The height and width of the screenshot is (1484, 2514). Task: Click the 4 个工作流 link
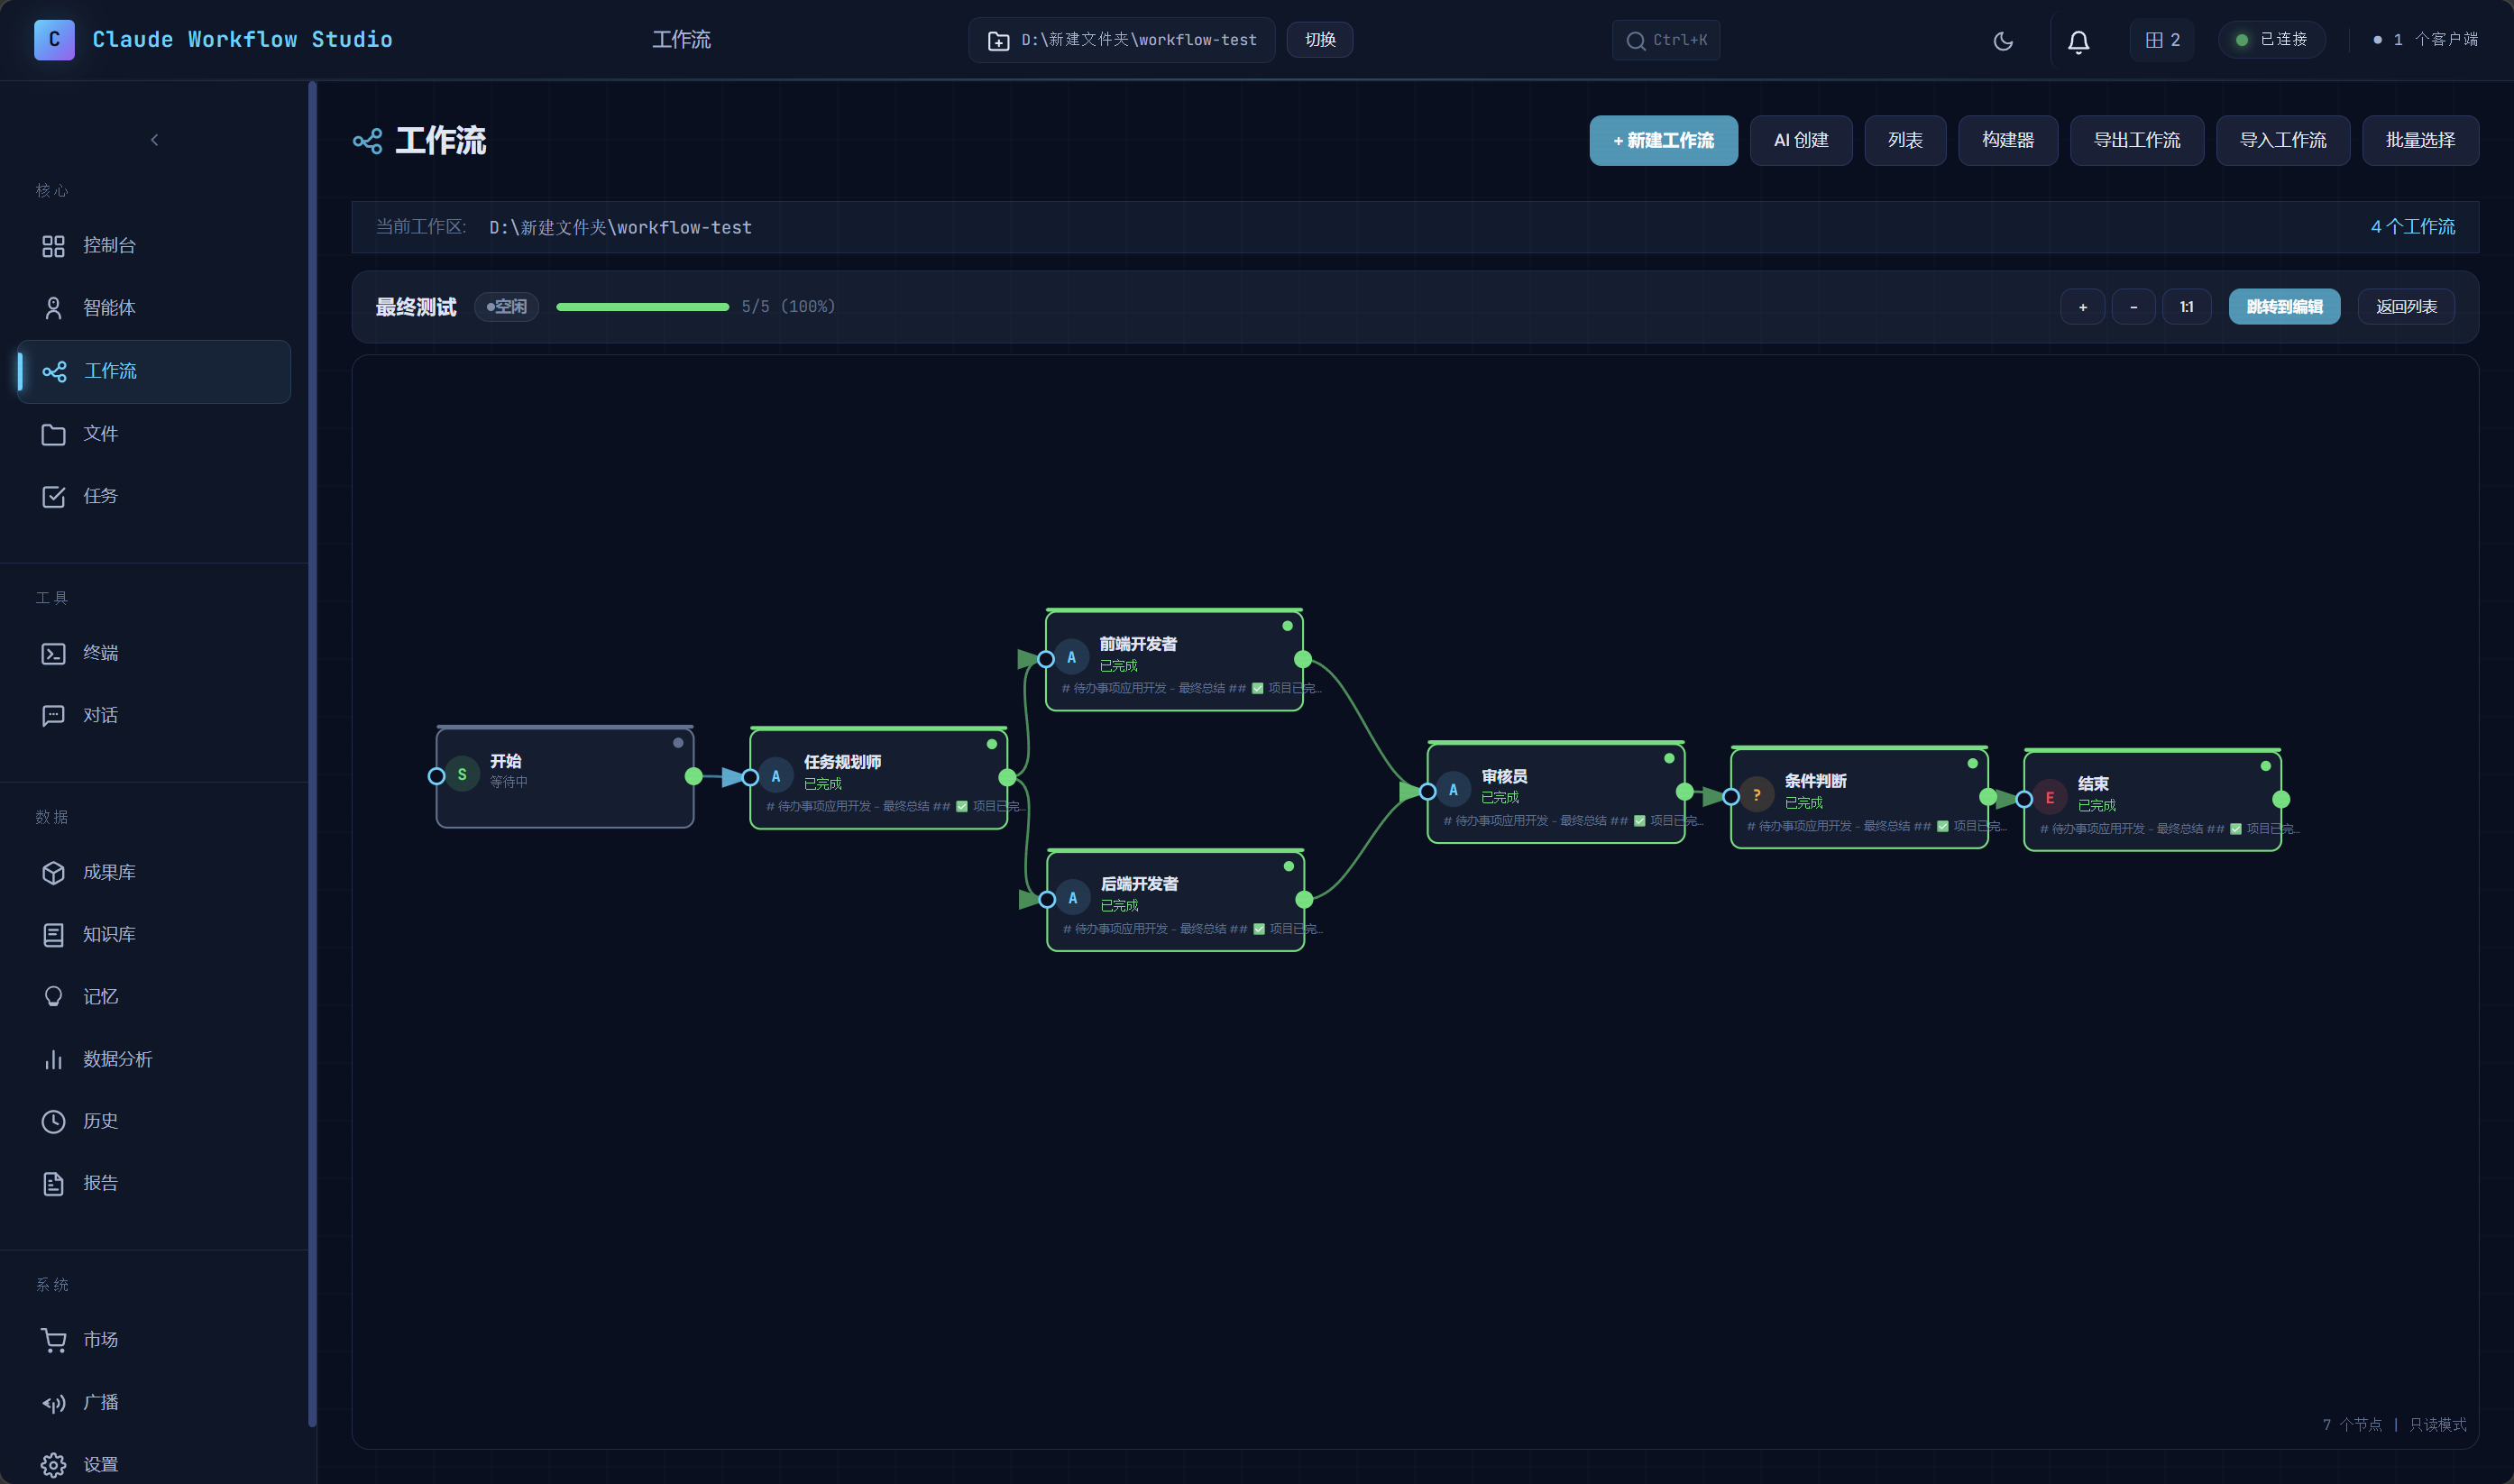pos(2412,227)
